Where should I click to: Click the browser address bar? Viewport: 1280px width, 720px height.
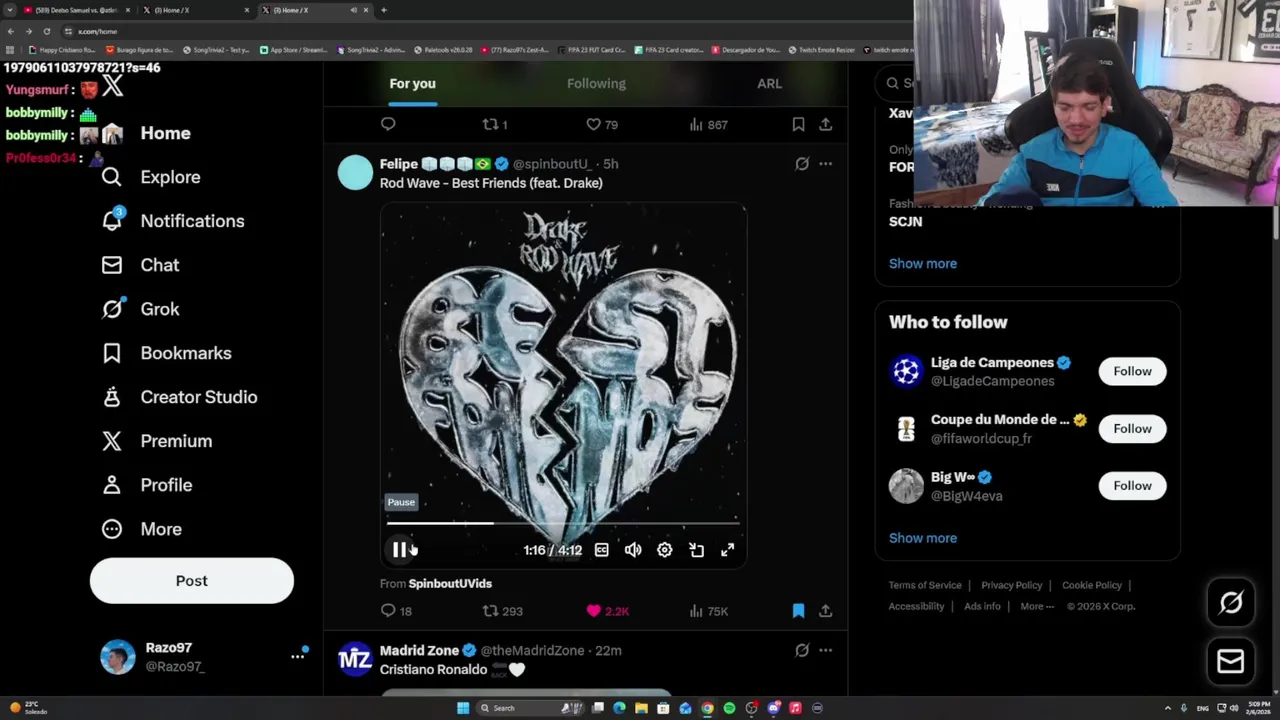pyautogui.click(x=480, y=31)
